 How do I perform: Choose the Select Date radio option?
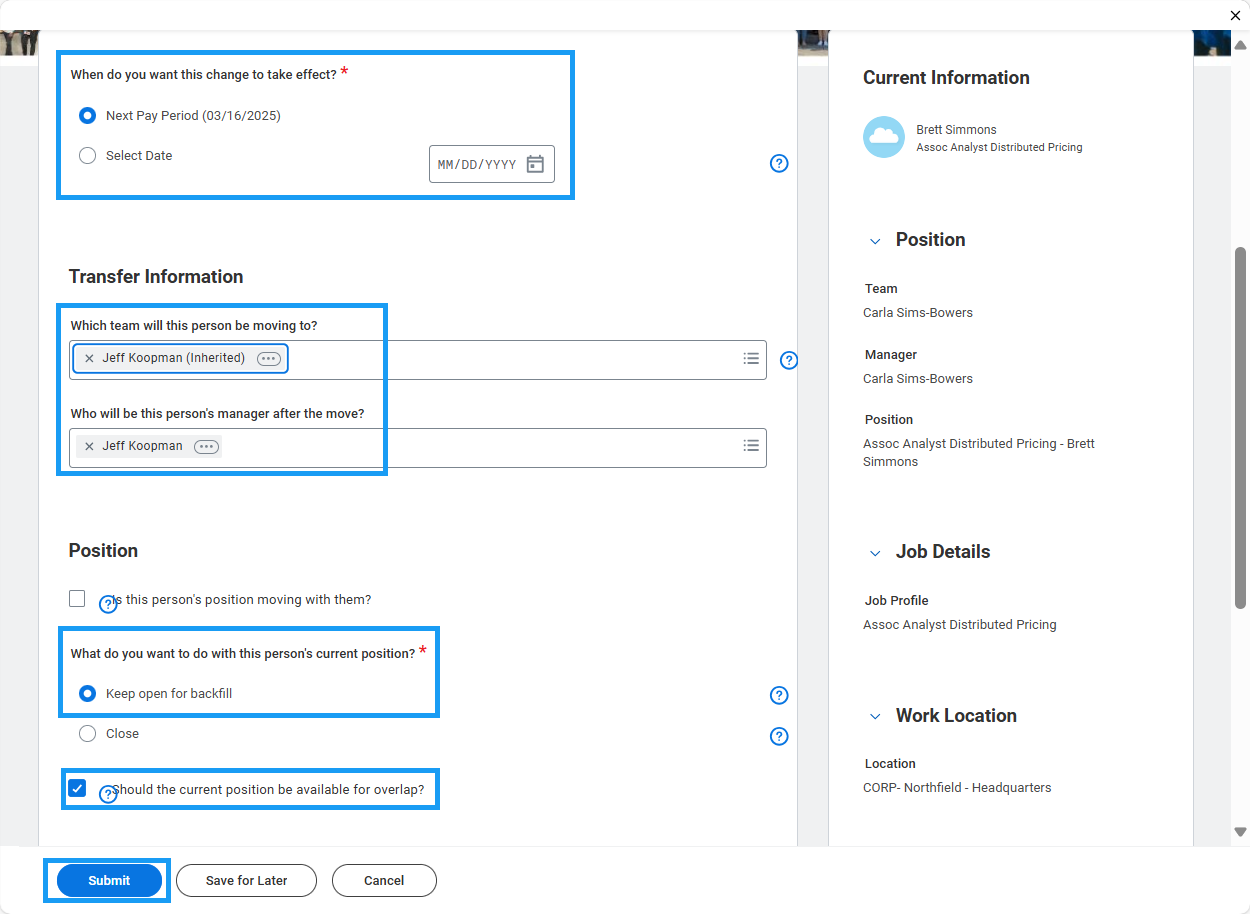click(x=87, y=156)
